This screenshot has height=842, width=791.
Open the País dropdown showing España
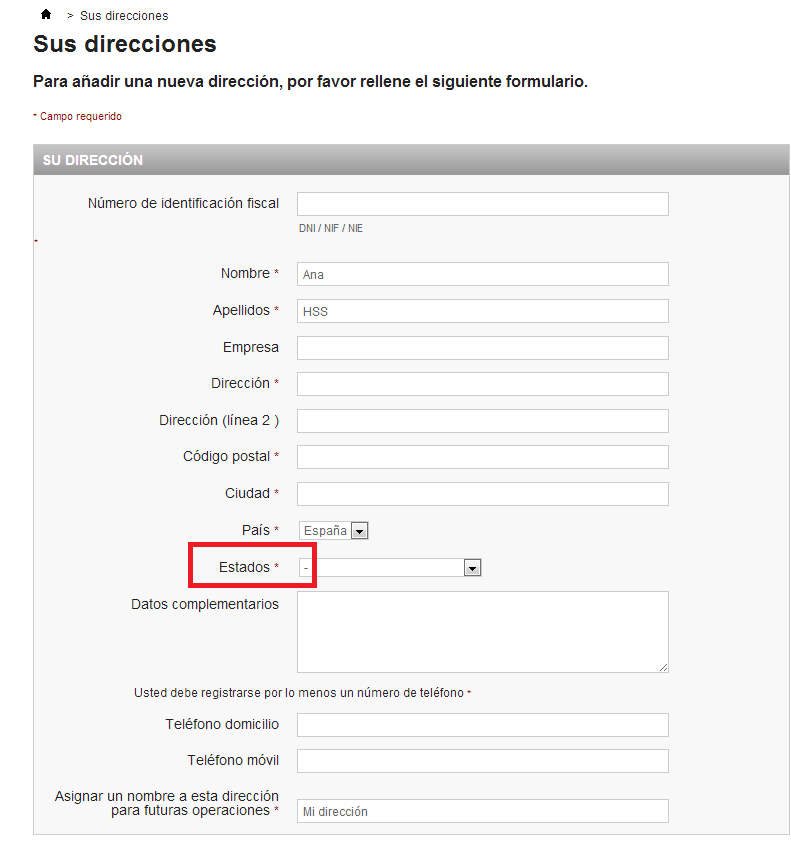click(334, 531)
